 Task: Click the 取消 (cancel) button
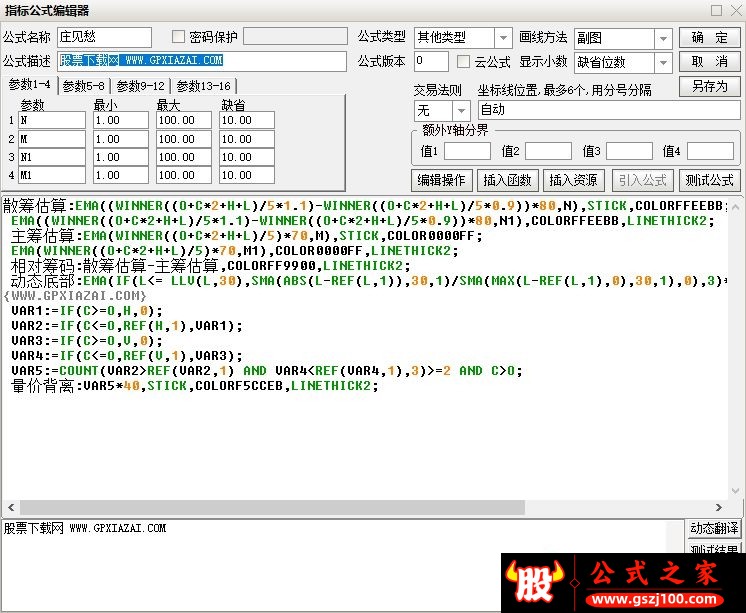point(709,62)
